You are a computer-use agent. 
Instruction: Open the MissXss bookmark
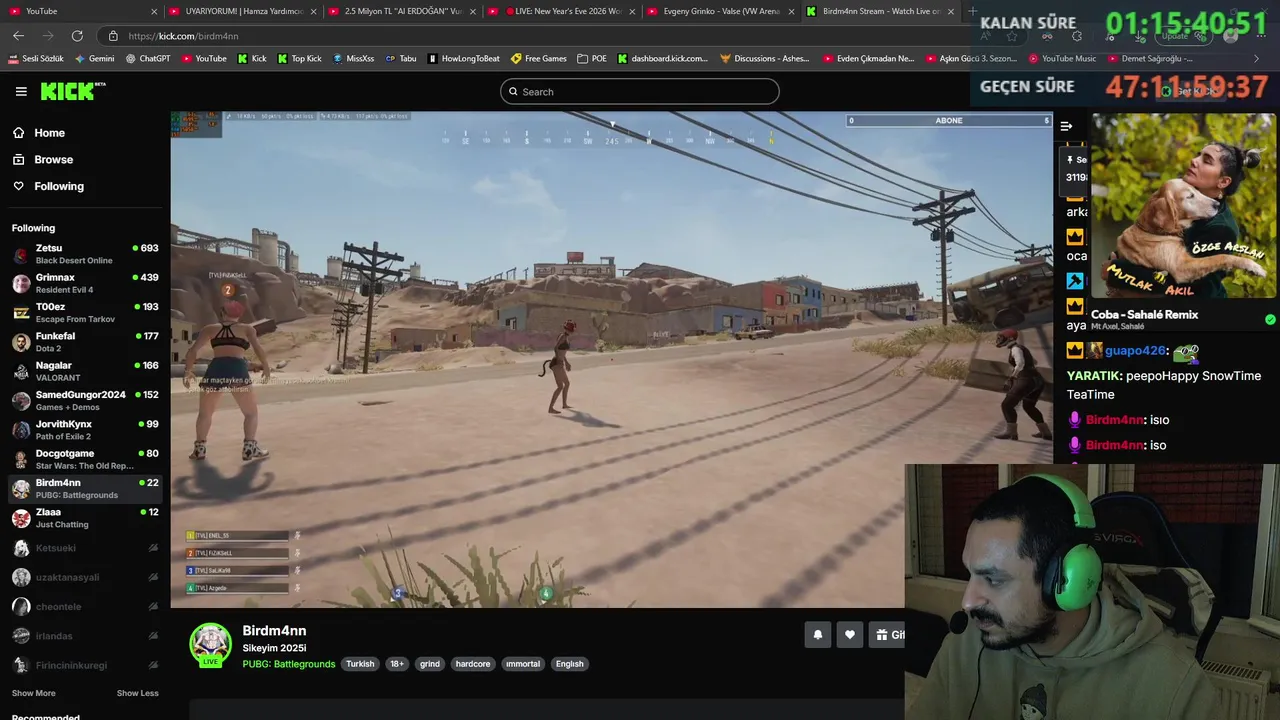pyautogui.click(x=353, y=59)
